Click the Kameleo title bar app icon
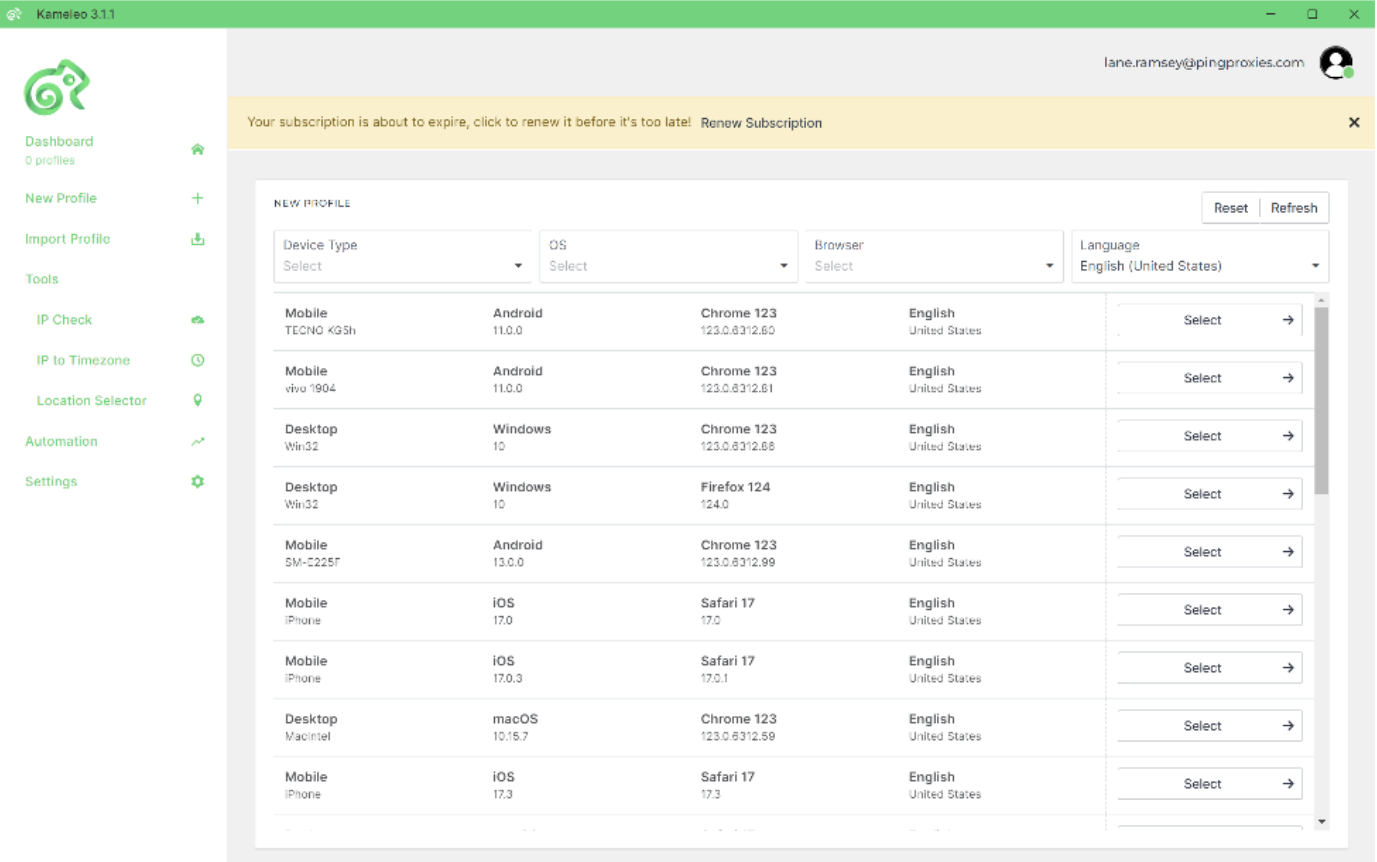 coord(14,14)
